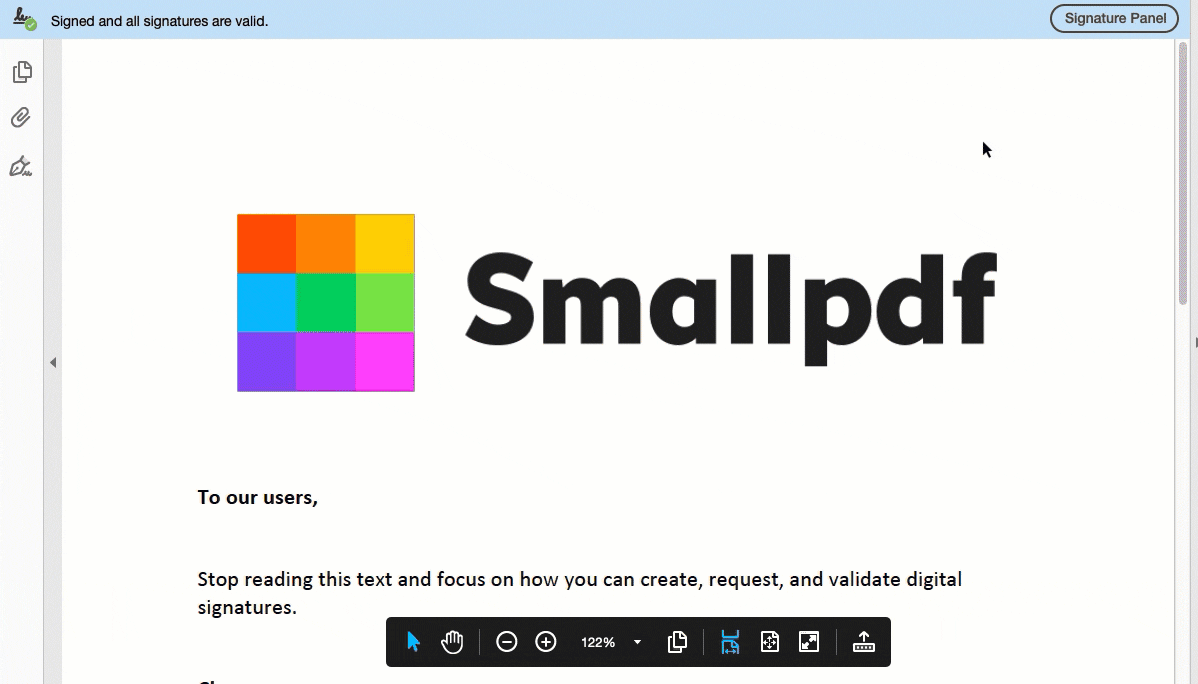The height and width of the screenshot is (684, 1198).
Task: Enable fit width scrolling mode
Action: click(730, 642)
